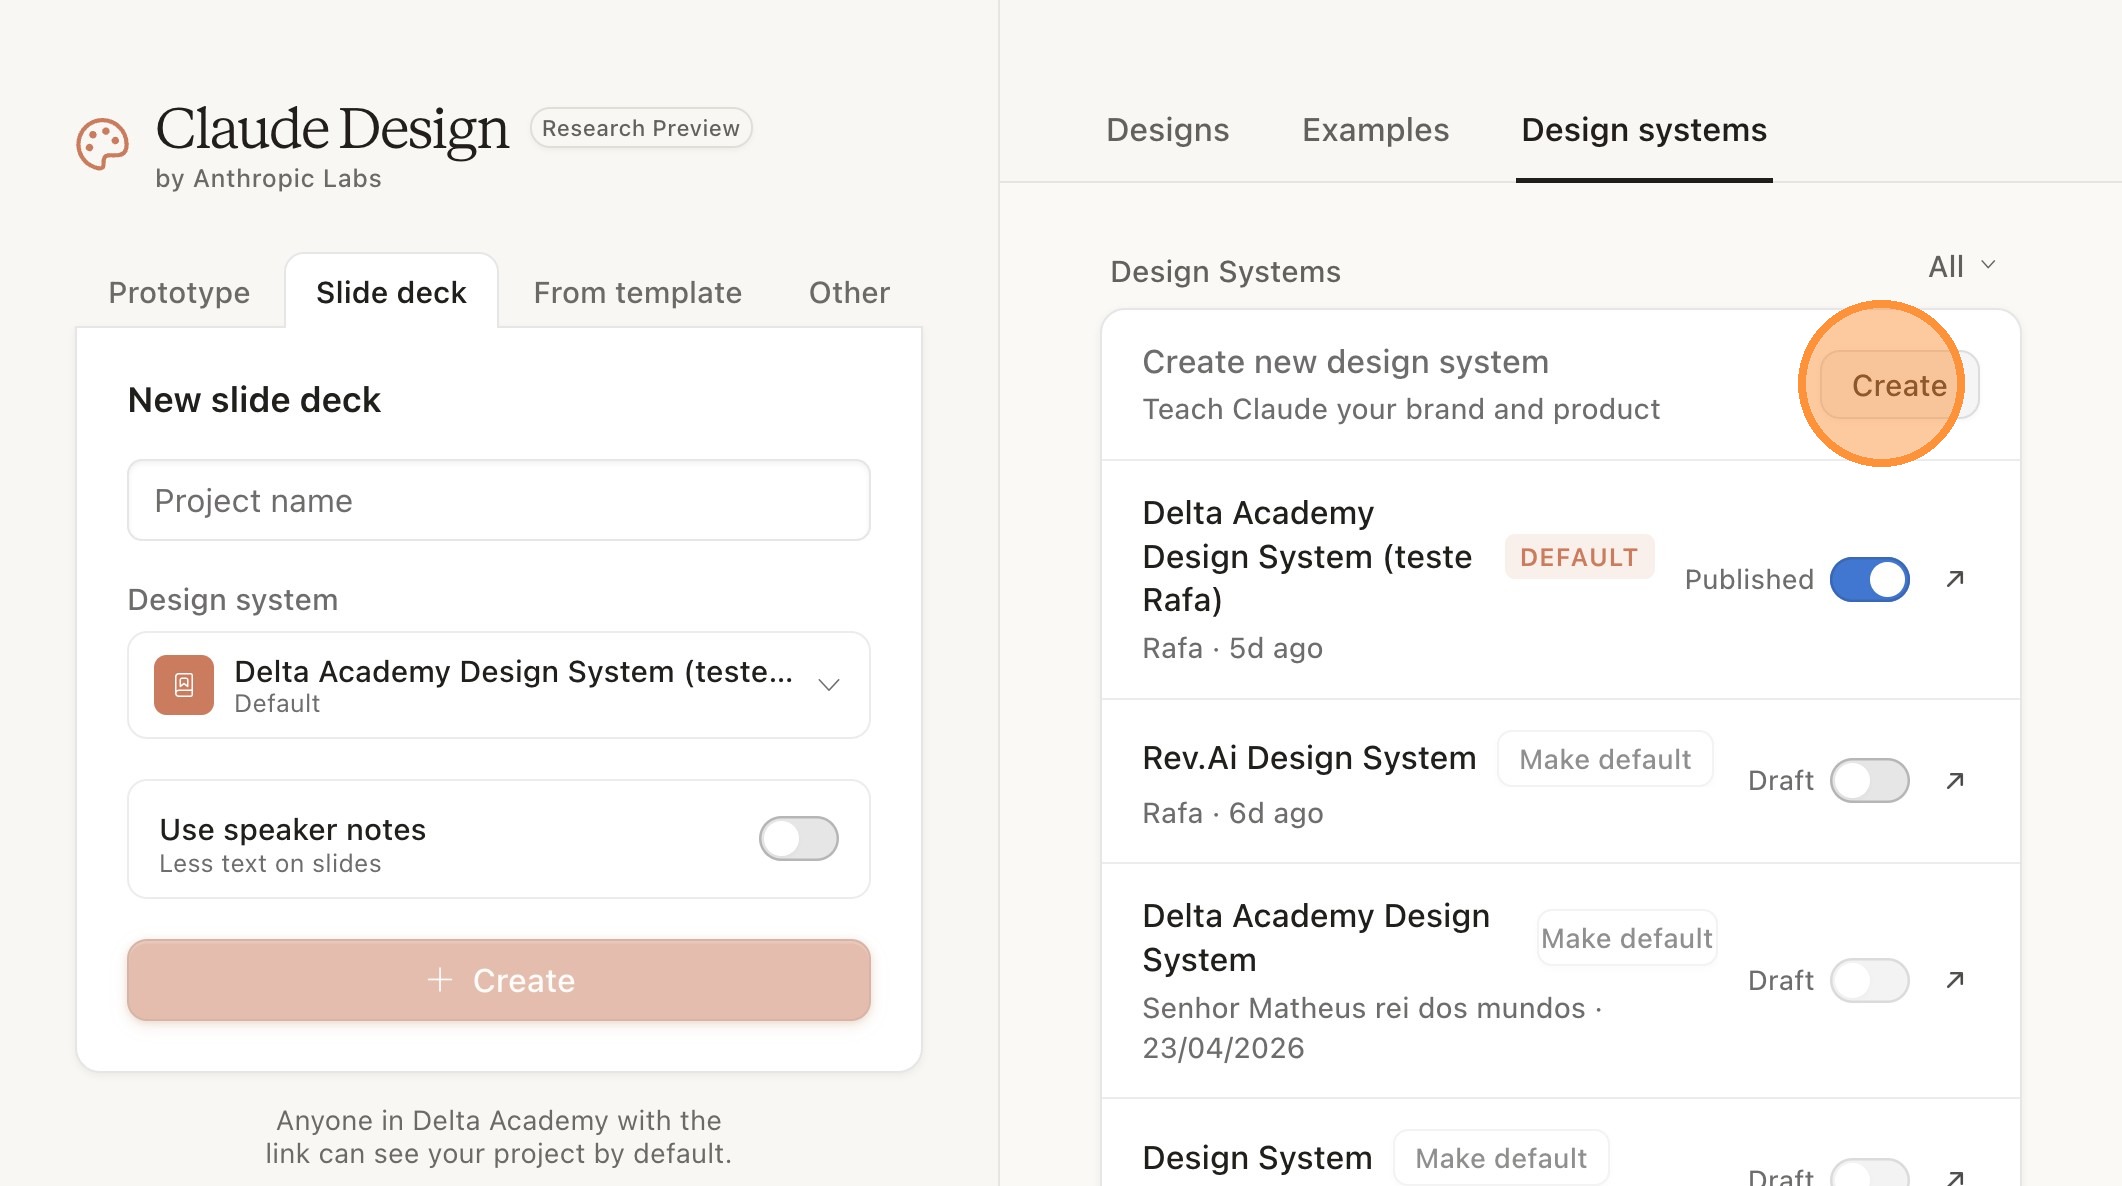Click 'New slide deck' heading
This screenshot has height=1186, width=2122.
click(254, 400)
